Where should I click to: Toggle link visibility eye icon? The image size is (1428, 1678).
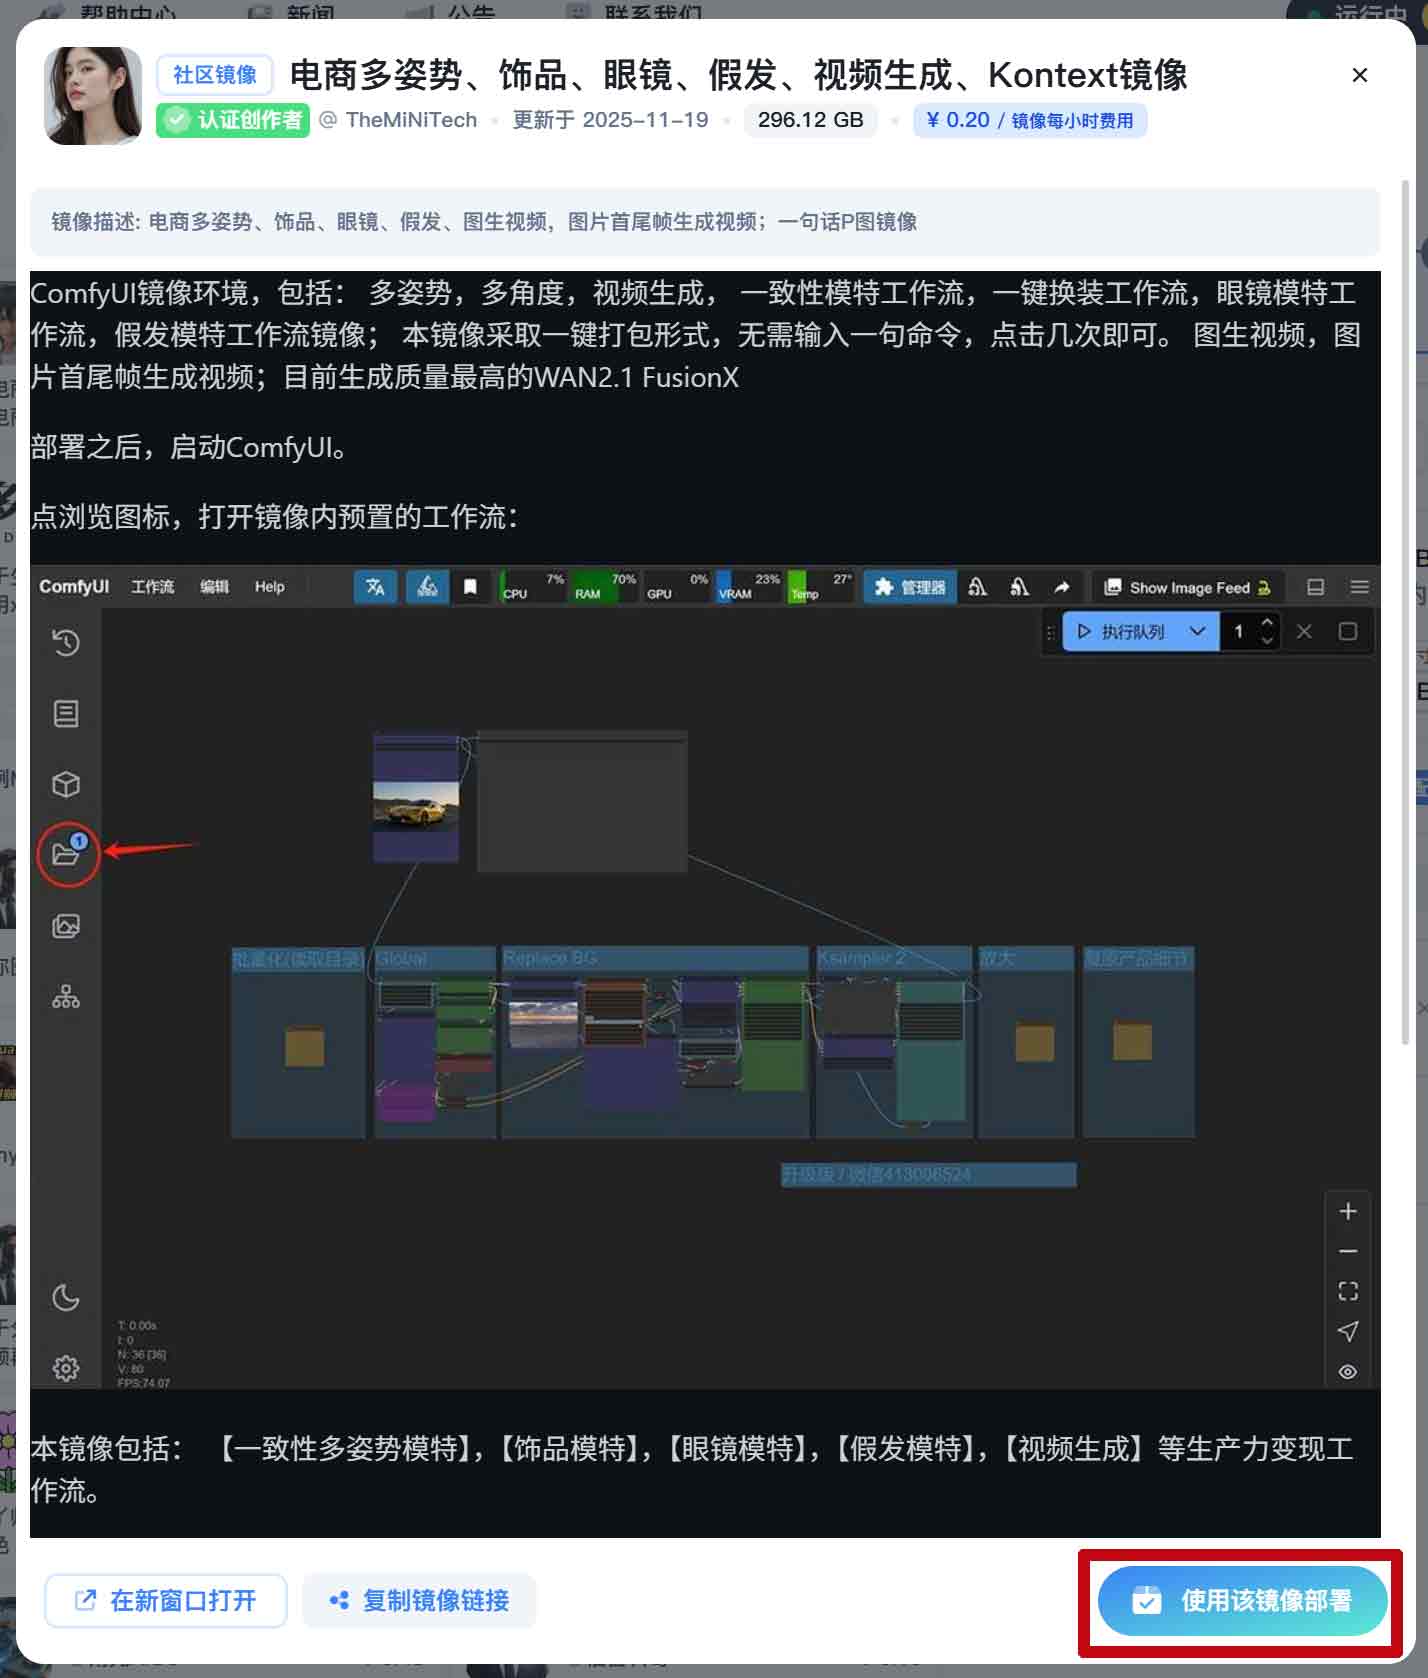[1348, 1372]
